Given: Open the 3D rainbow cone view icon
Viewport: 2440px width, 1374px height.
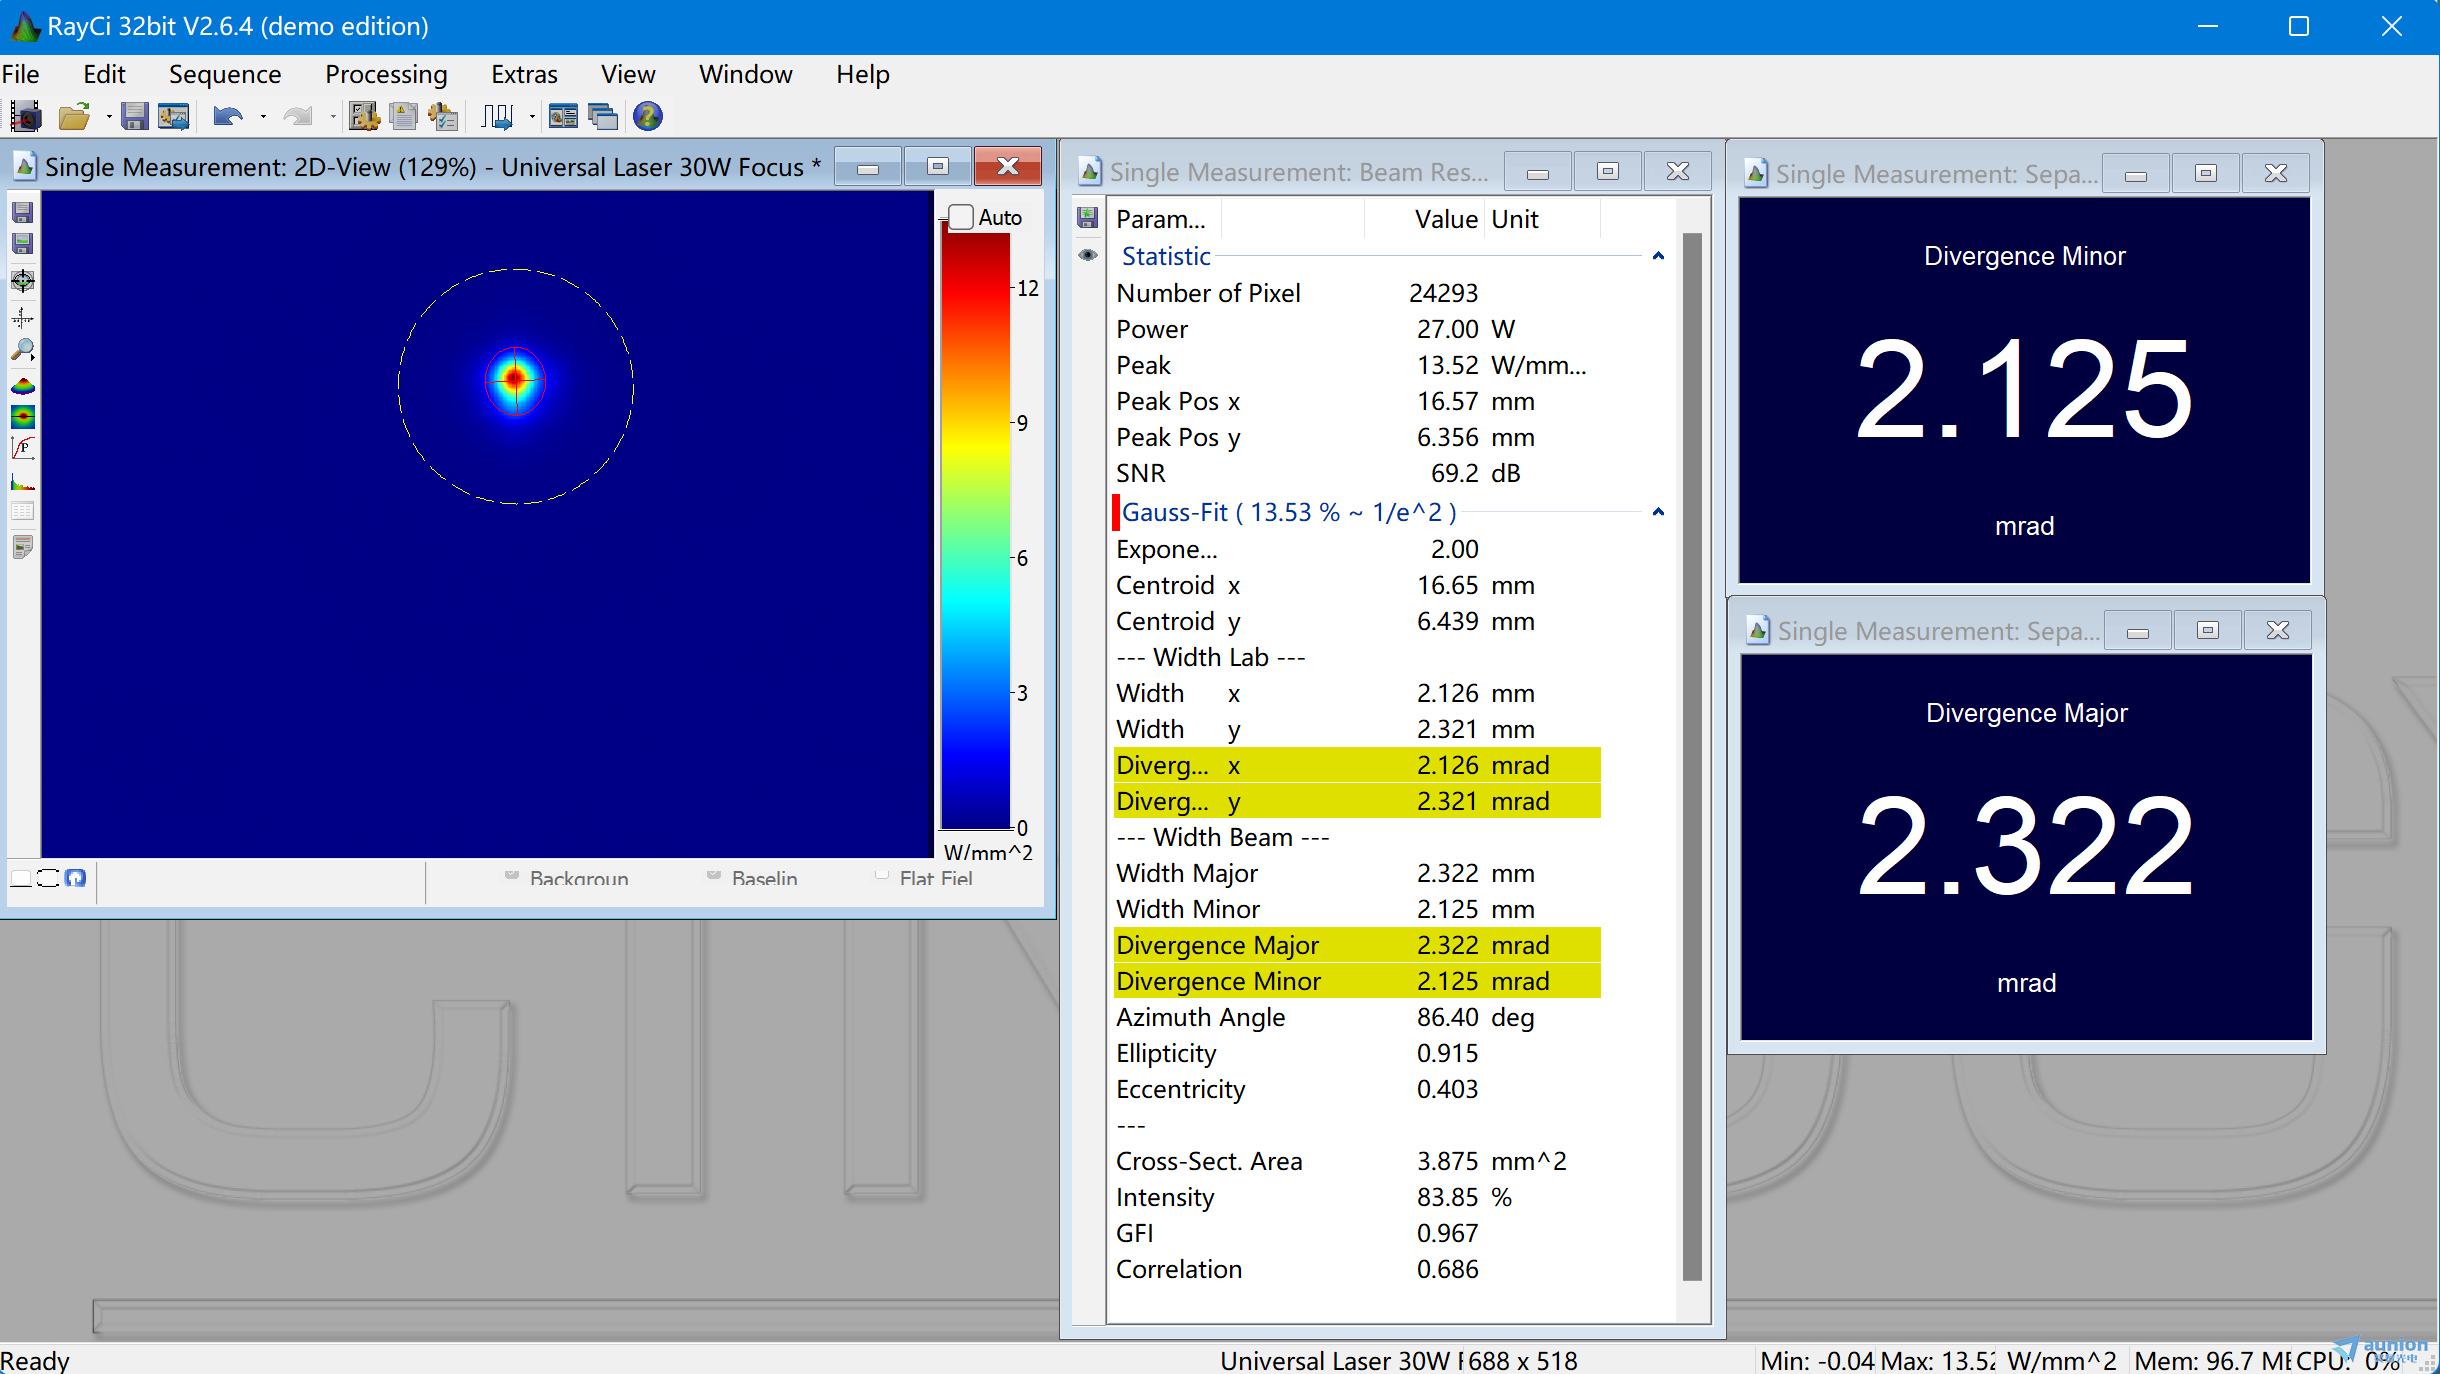Looking at the screenshot, I should 22,386.
